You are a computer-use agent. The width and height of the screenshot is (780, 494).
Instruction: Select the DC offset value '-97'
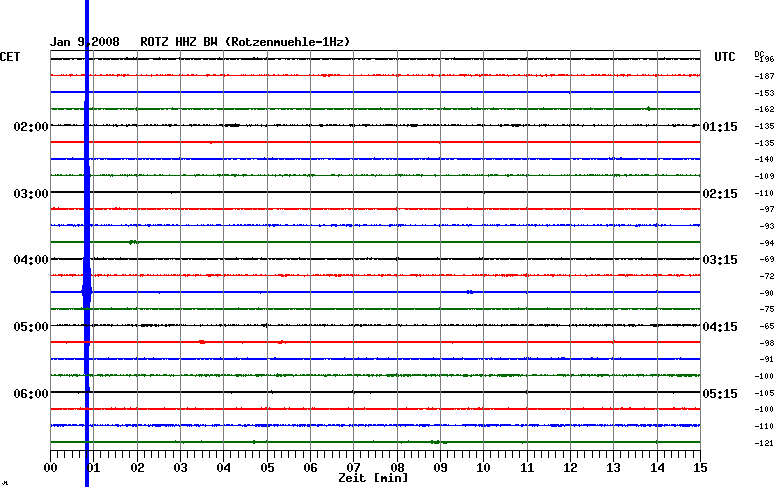[x=766, y=209]
